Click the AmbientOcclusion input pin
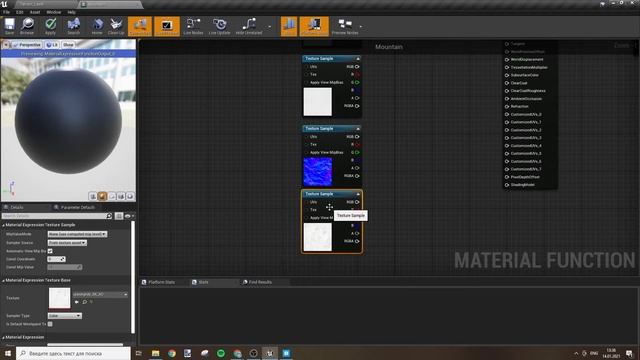 pyautogui.click(x=507, y=99)
